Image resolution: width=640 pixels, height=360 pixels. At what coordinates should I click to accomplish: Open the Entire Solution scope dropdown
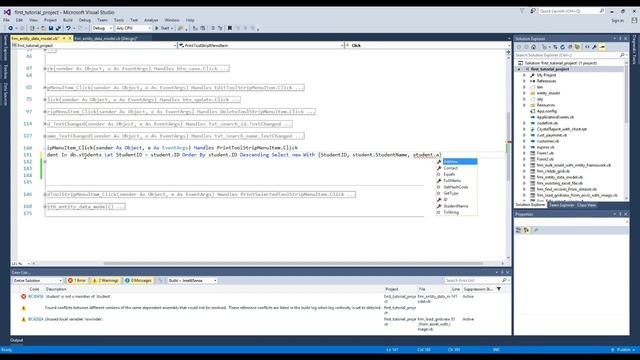point(37,280)
